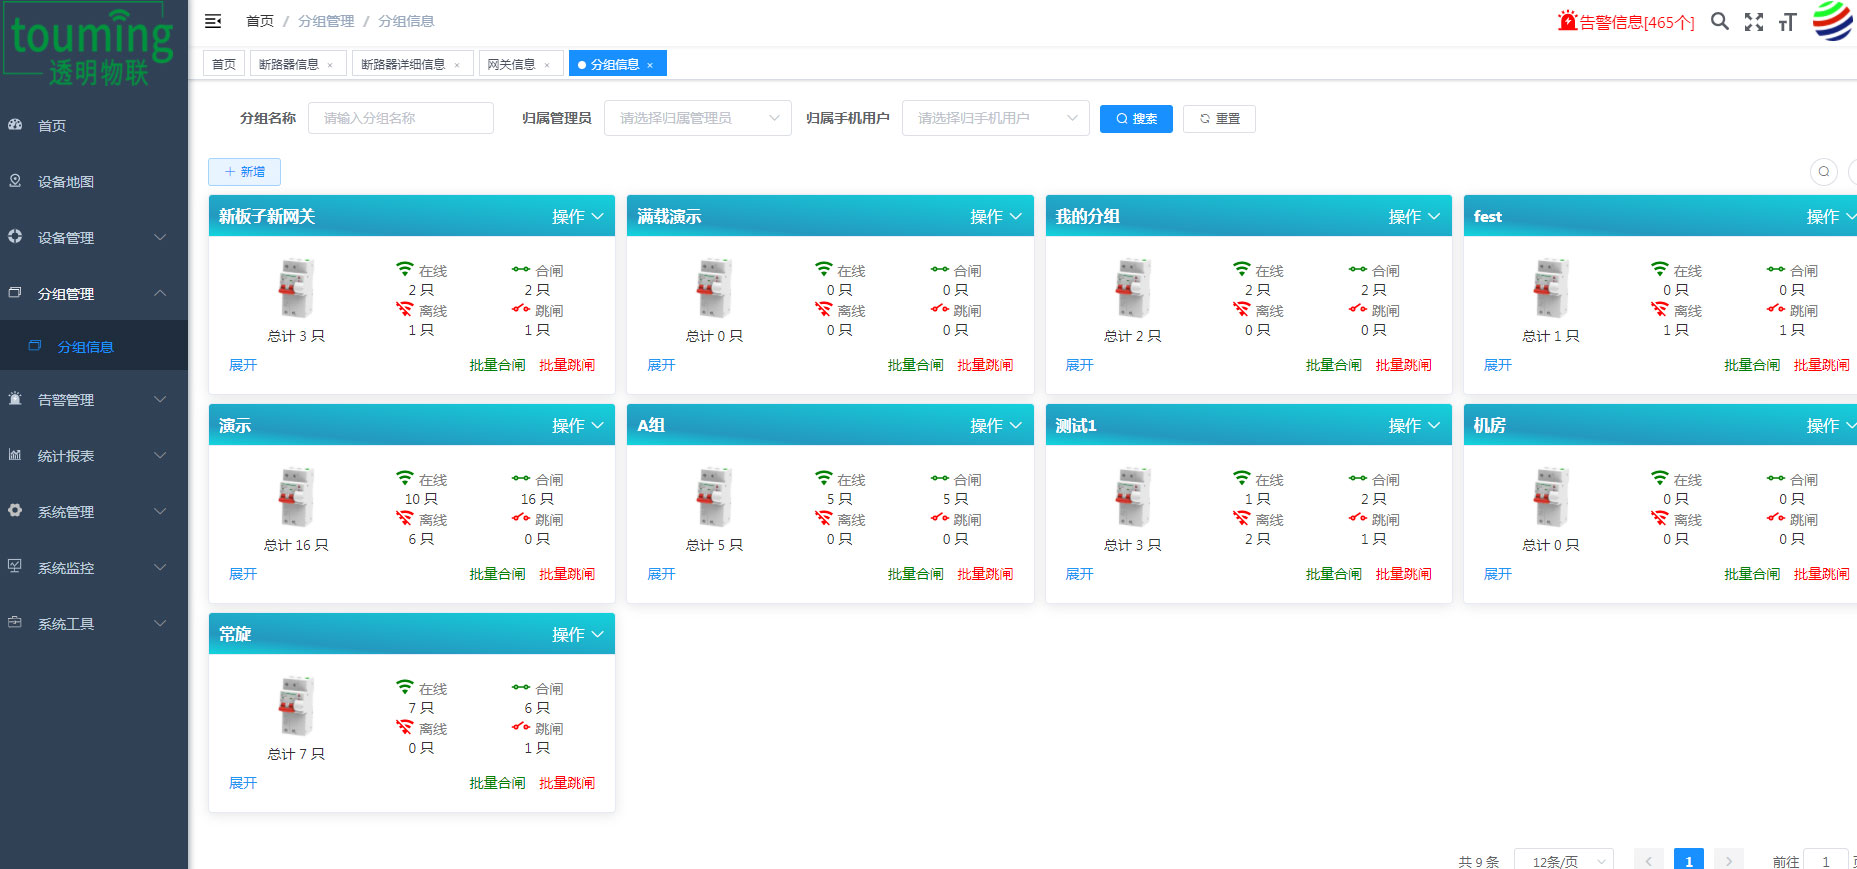
Task: Focus the 分组名称 input field
Action: [x=400, y=118]
